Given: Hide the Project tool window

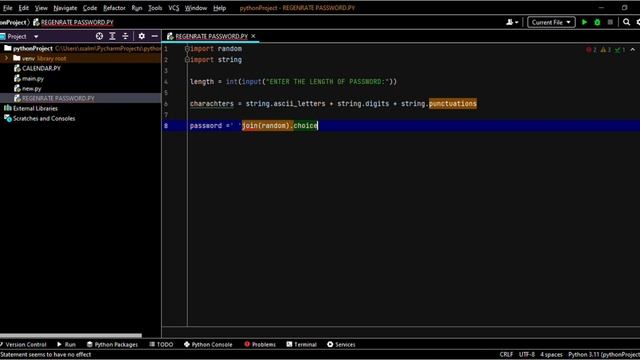Looking at the screenshot, I should point(155,36).
